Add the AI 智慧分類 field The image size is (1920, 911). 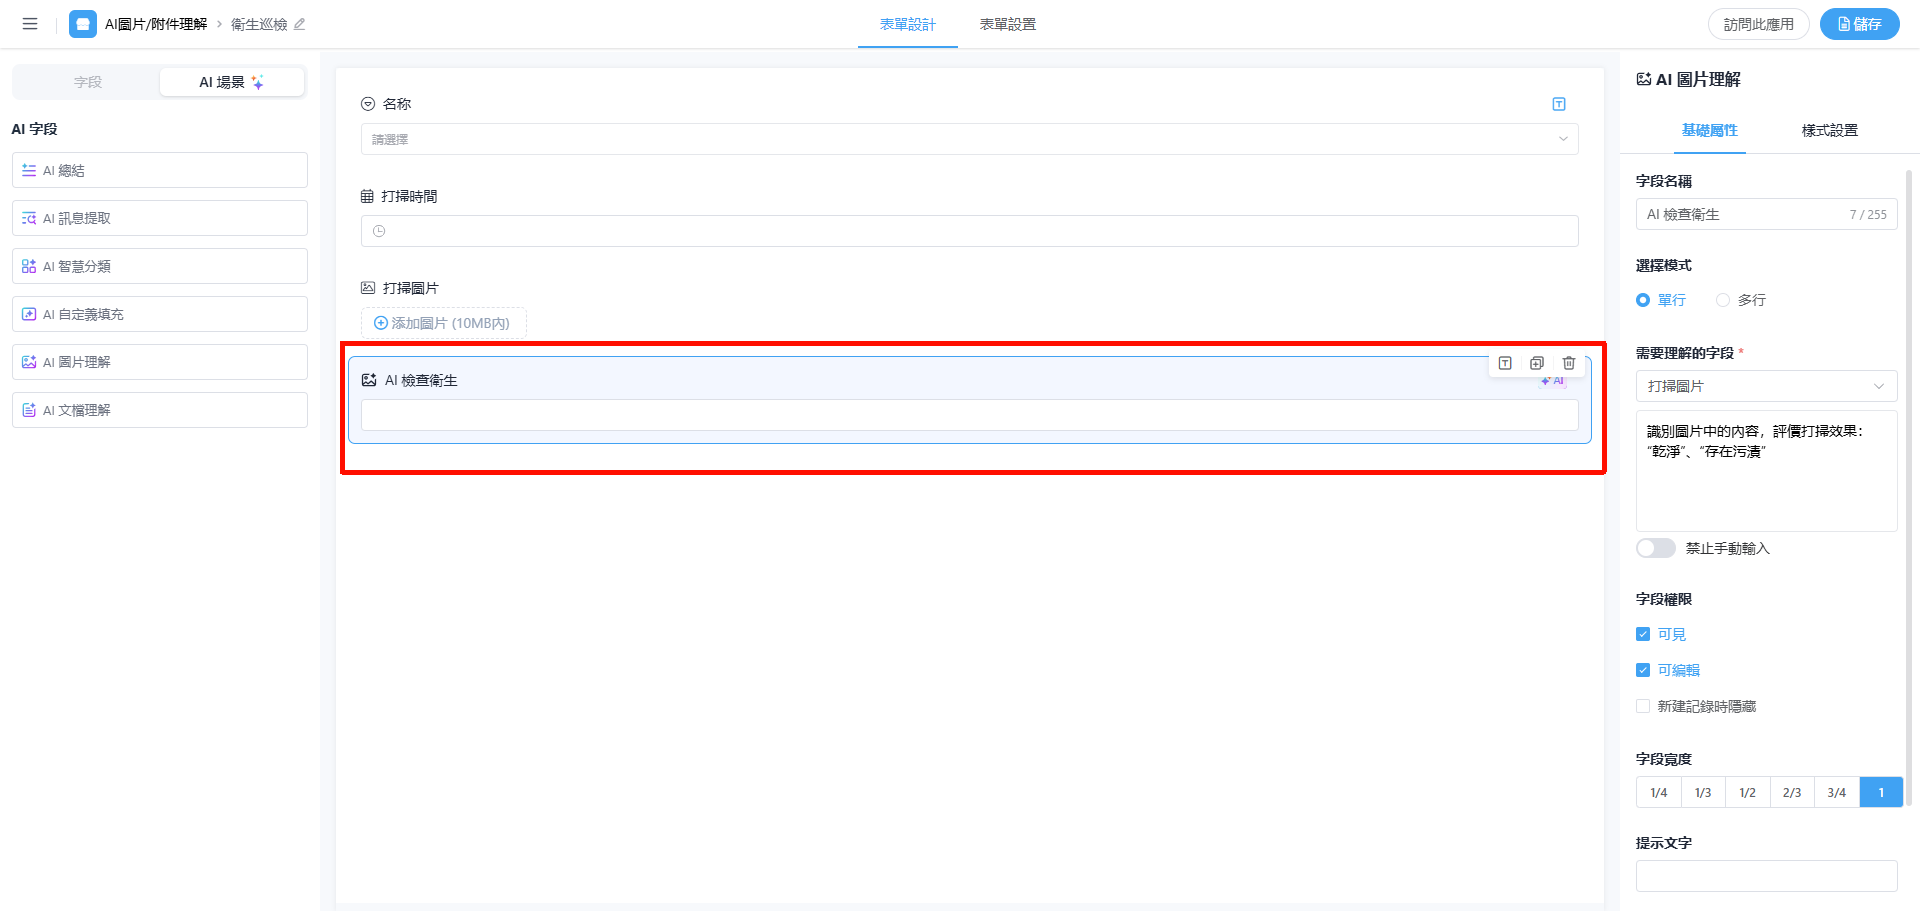pyautogui.click(x=160, y=267)
